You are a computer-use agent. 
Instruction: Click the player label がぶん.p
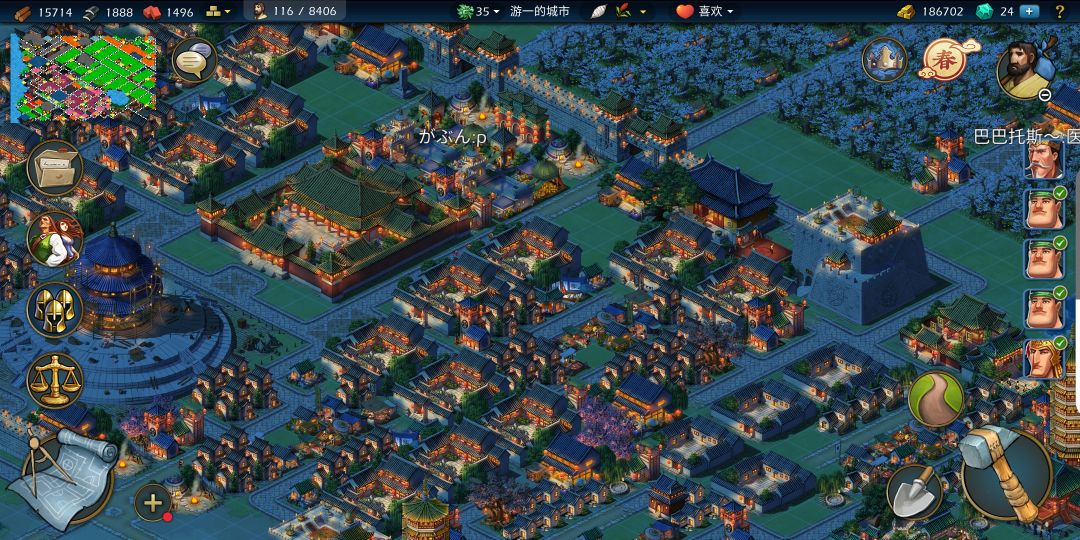(x=453, y=137)
